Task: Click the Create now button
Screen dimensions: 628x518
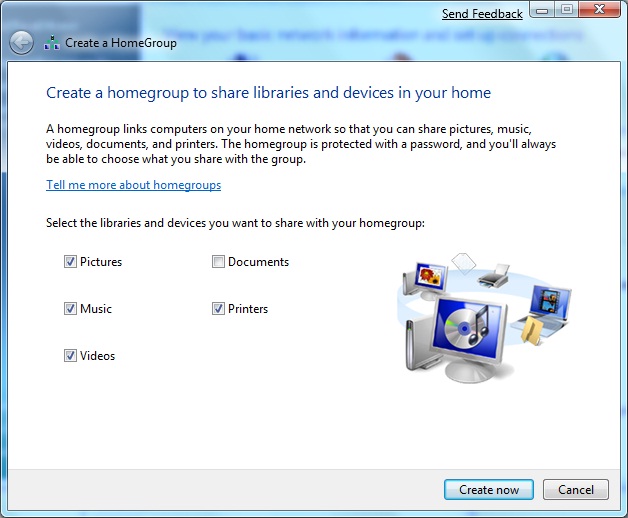Action: pyautogui.click(x=489, y=490)
